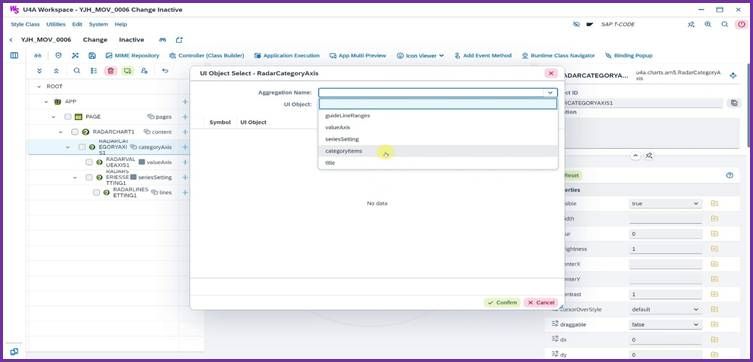Collapse the RADARSERIESSETTING1 tree node

75,178
